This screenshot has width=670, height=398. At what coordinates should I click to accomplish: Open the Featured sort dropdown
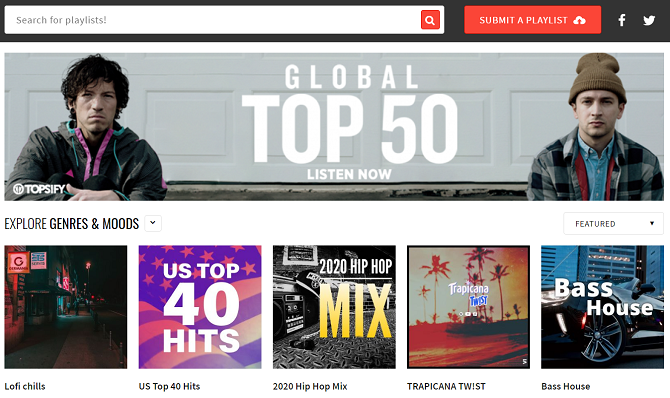click(x=613, y=224)
